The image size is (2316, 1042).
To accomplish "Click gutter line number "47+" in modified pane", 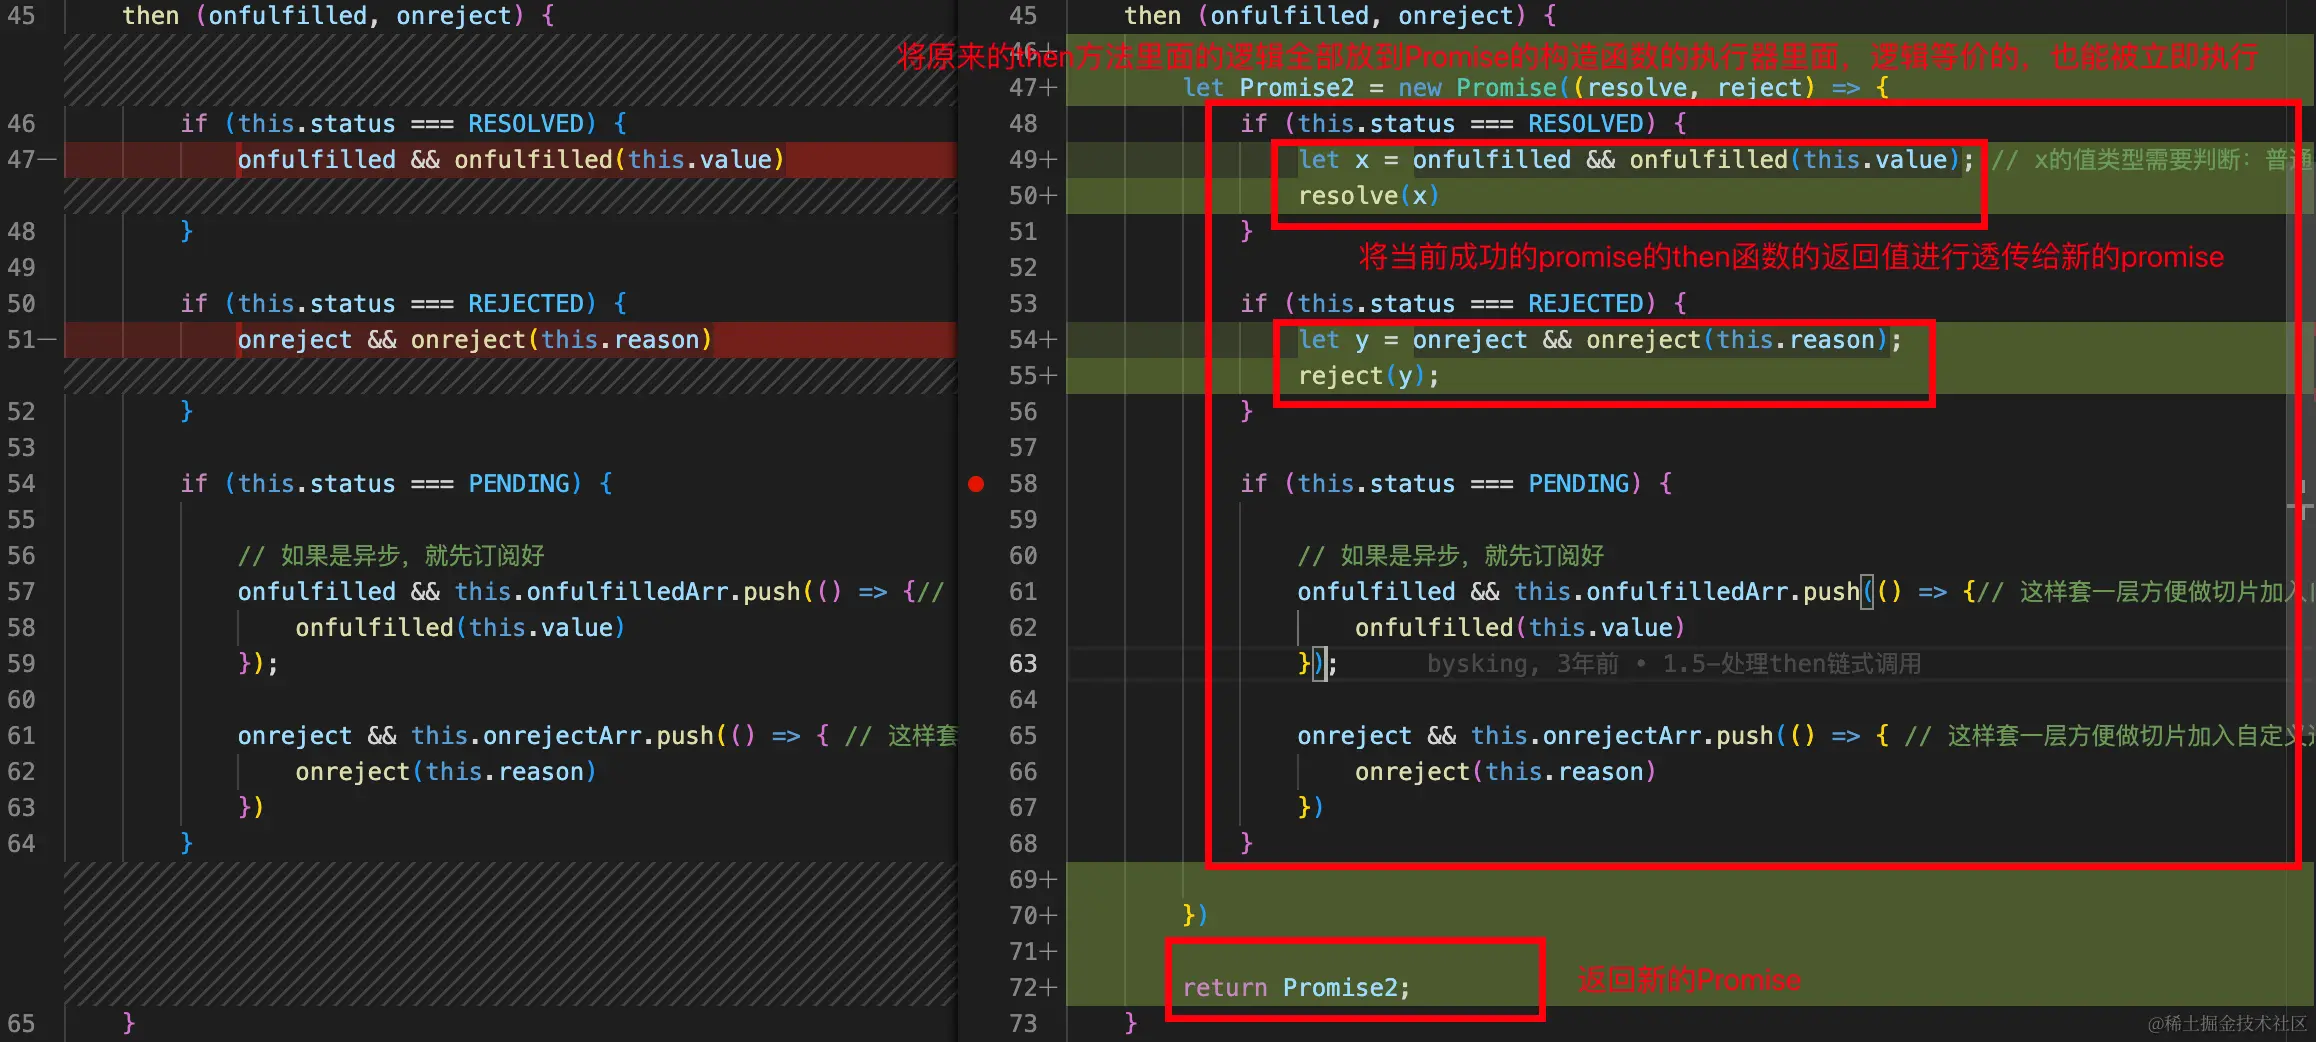I will tap(1033, 88).
